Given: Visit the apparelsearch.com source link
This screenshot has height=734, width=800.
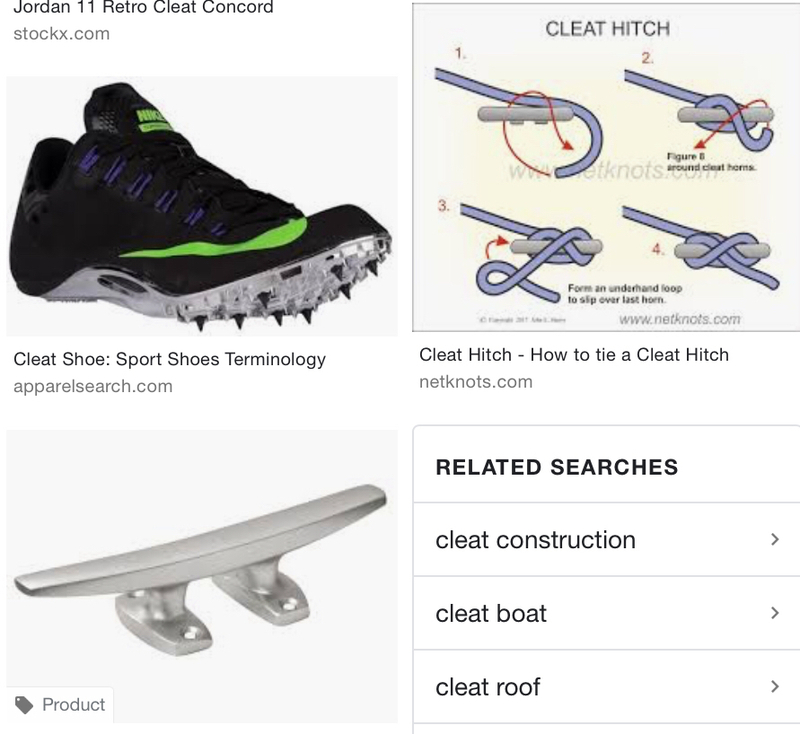Looking at the screenshot, I should 93,386.
